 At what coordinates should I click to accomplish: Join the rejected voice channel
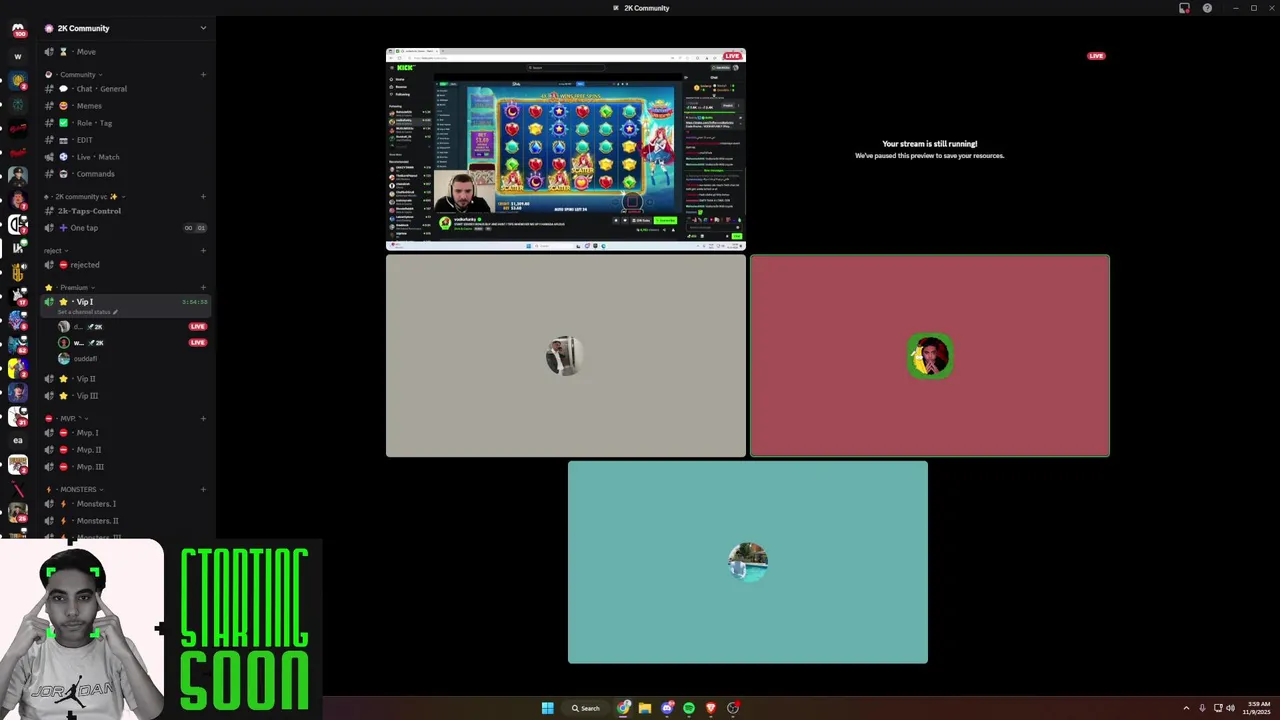(x=125, y=265)
